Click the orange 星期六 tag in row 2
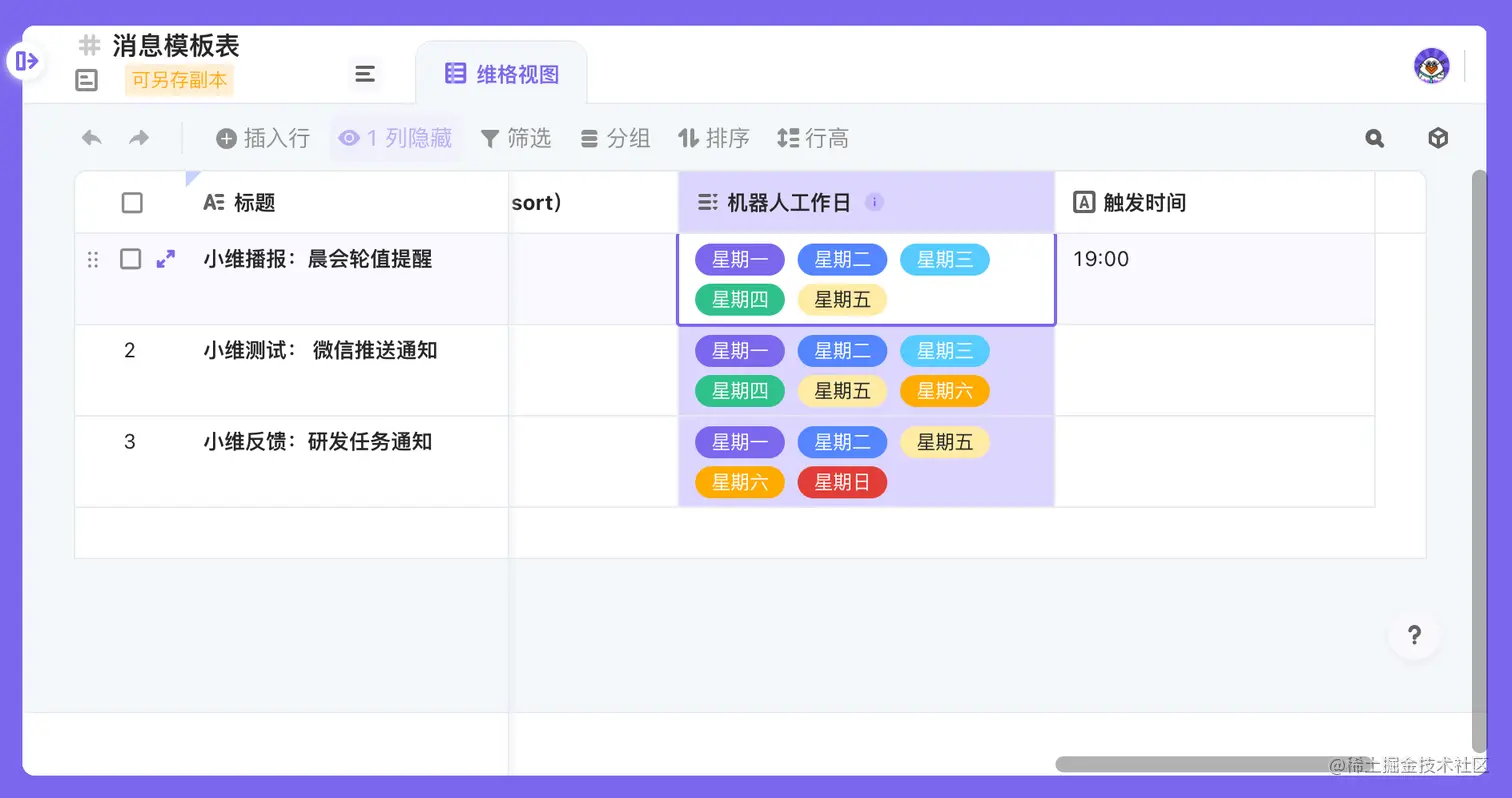 (944, 391)
